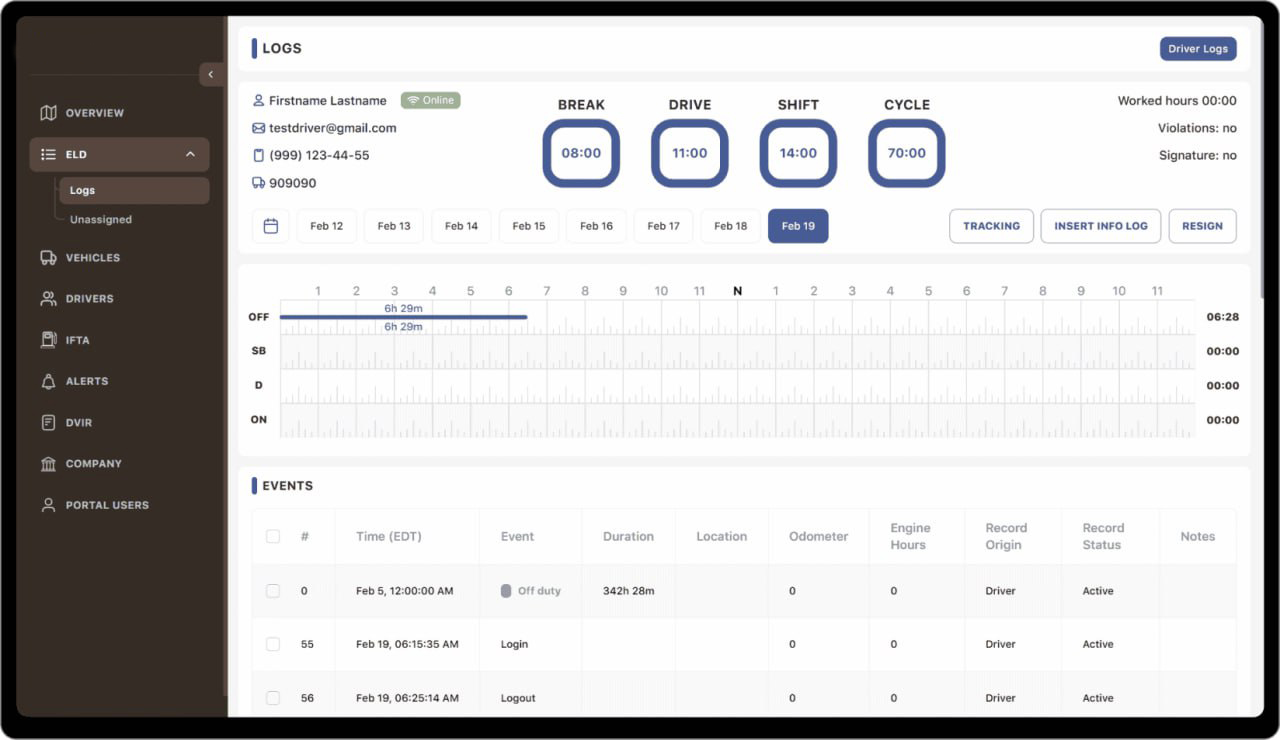Click the Time (EDT) column header
1280x740 pixels.
tap(389, 537)
